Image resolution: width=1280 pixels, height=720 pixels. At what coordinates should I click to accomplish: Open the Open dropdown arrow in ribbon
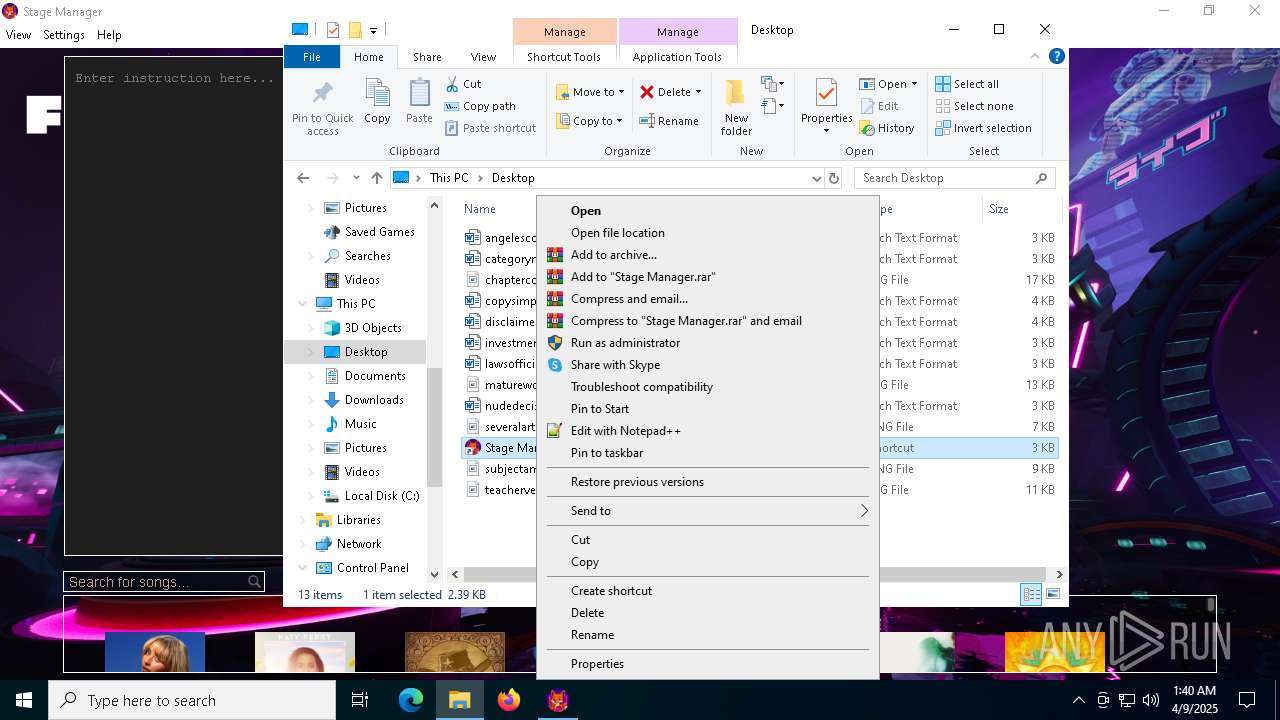coord(914,84)
